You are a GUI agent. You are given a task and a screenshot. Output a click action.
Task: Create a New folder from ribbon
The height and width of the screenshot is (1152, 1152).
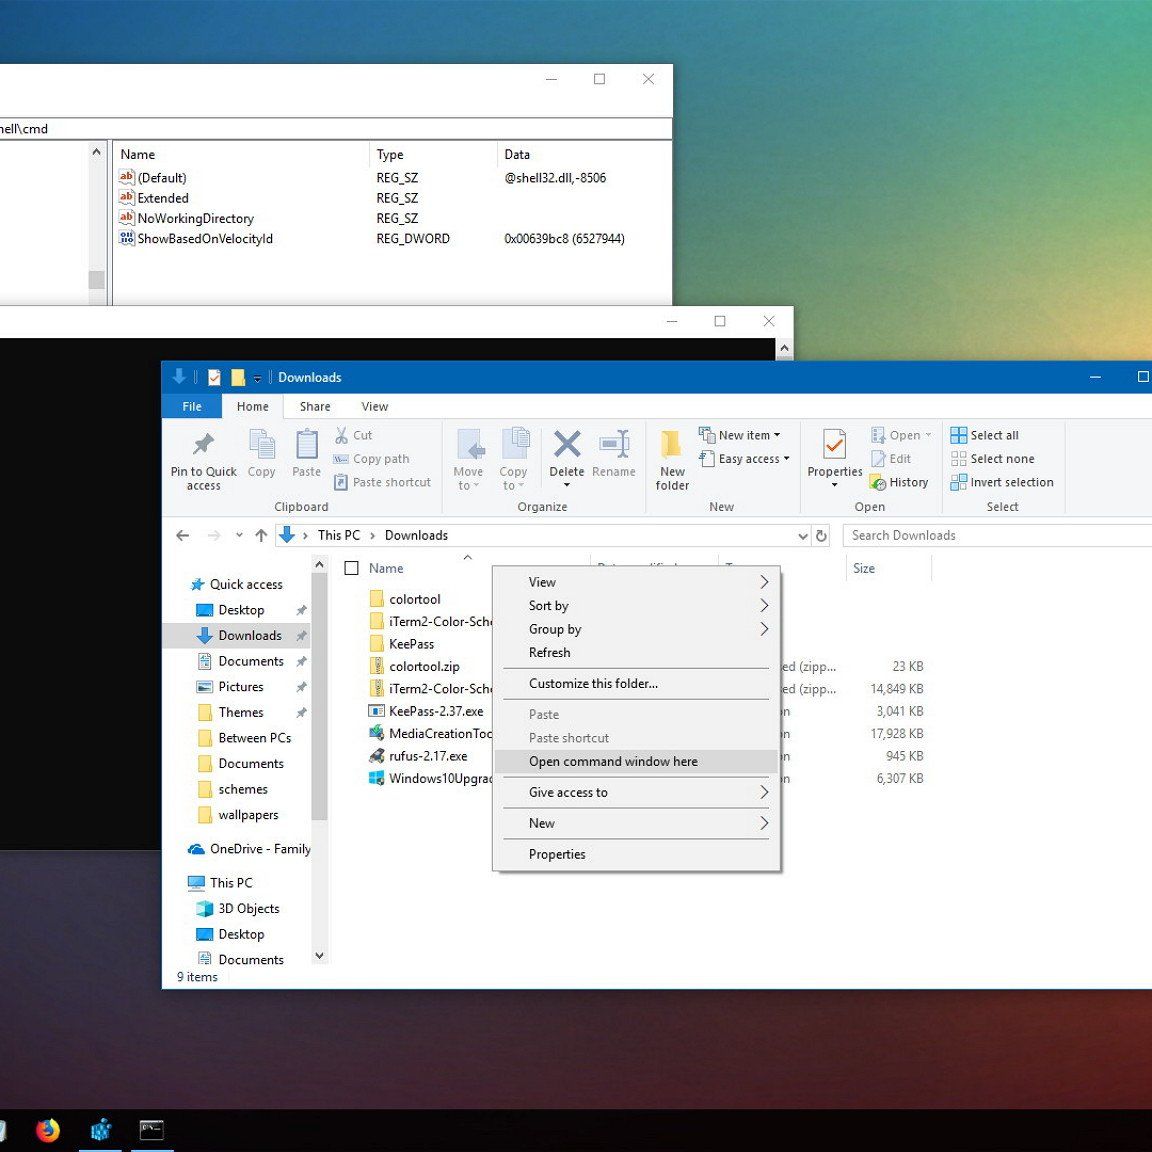tap(672, 445)
